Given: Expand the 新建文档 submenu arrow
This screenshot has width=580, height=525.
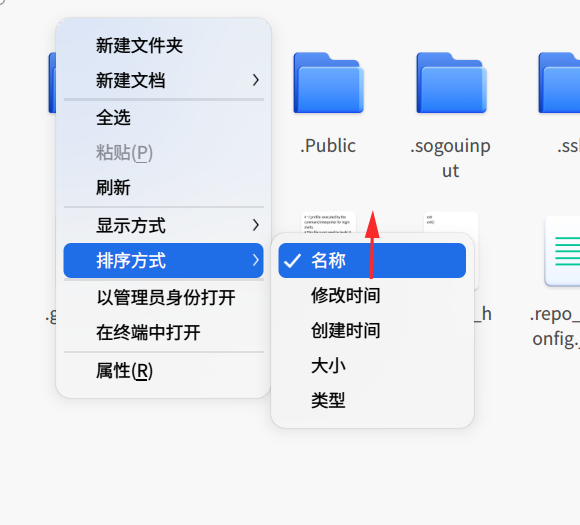Looking at the screenshot, I should [x=256, y=80].
